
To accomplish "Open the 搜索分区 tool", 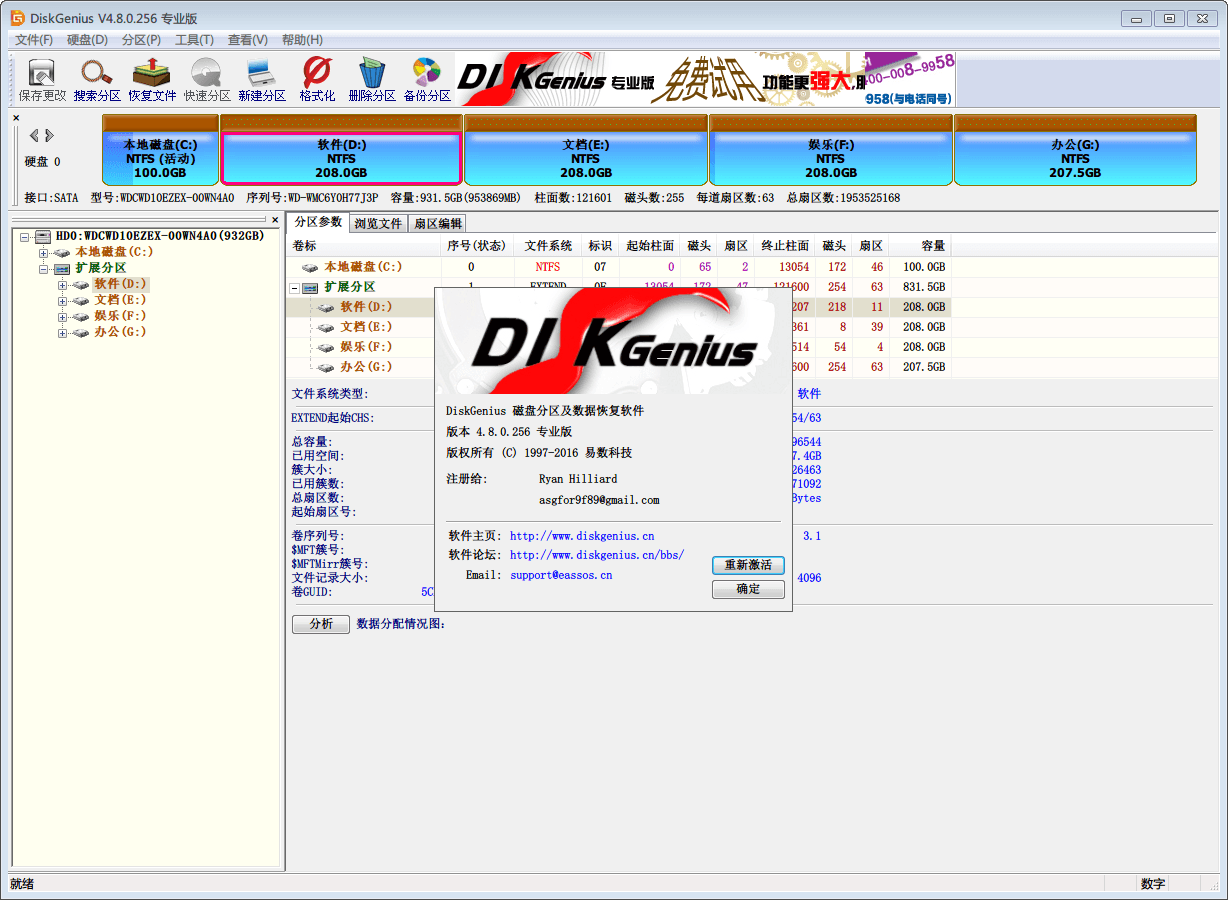I will (97, 80).
